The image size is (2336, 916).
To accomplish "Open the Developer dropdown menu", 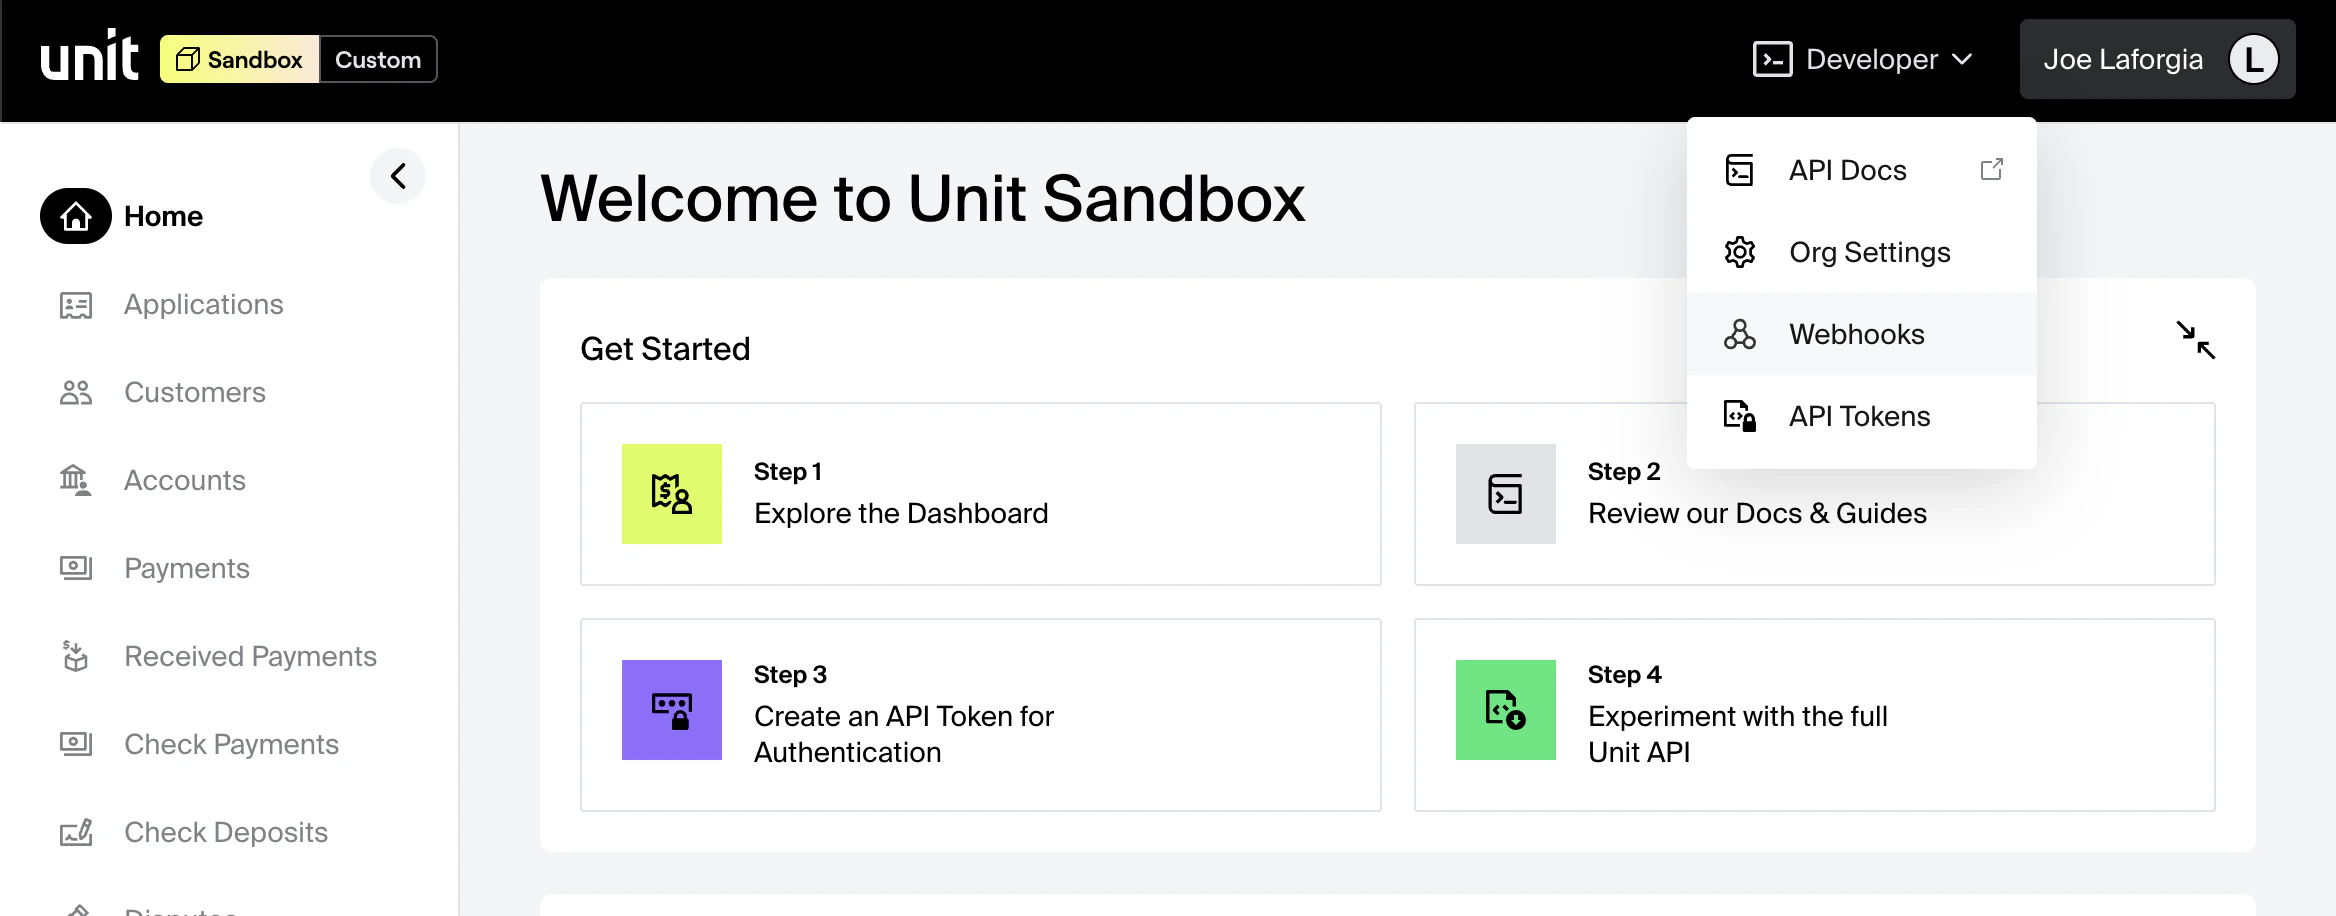I will pos(1862,59).
